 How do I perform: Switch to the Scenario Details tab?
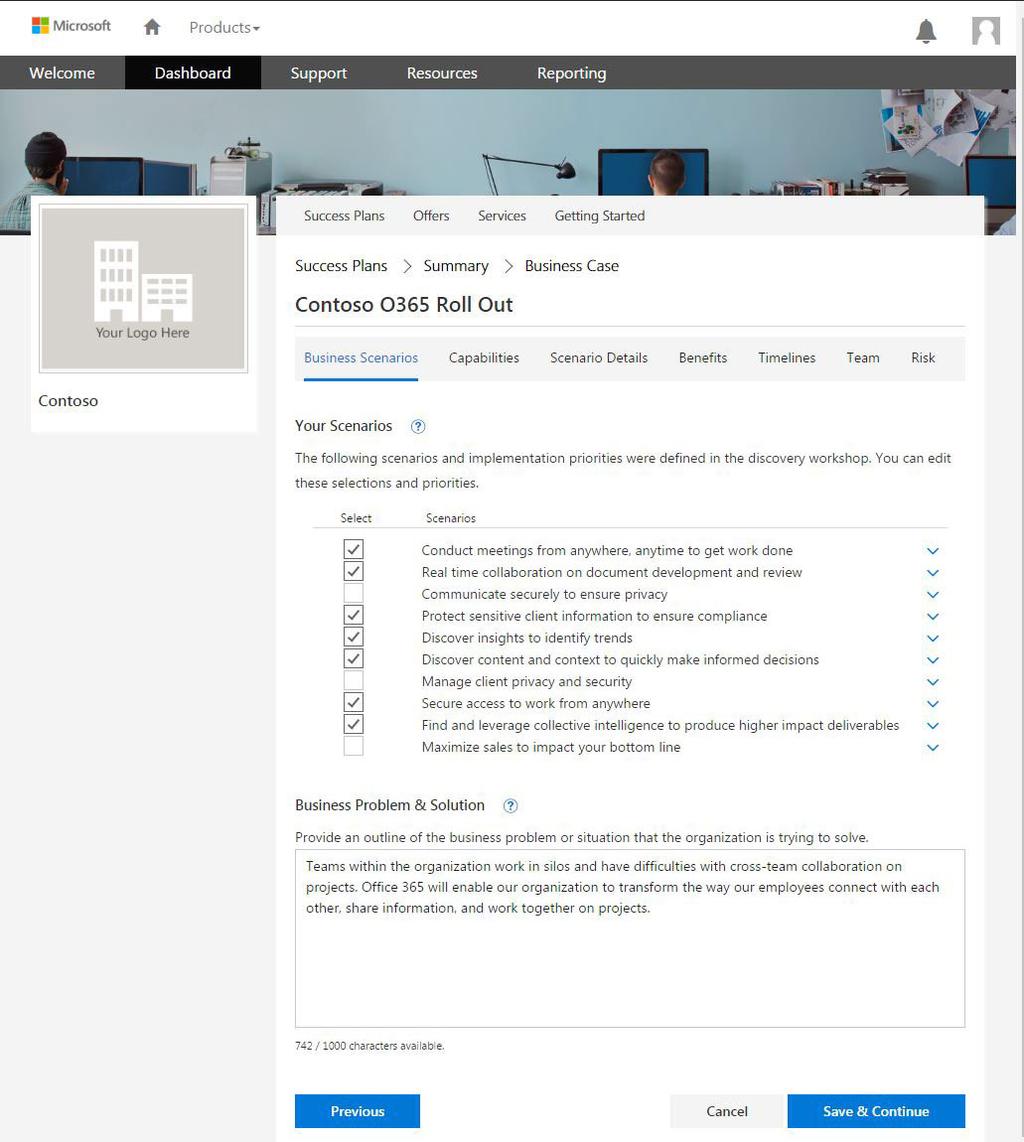pos(599,358)
